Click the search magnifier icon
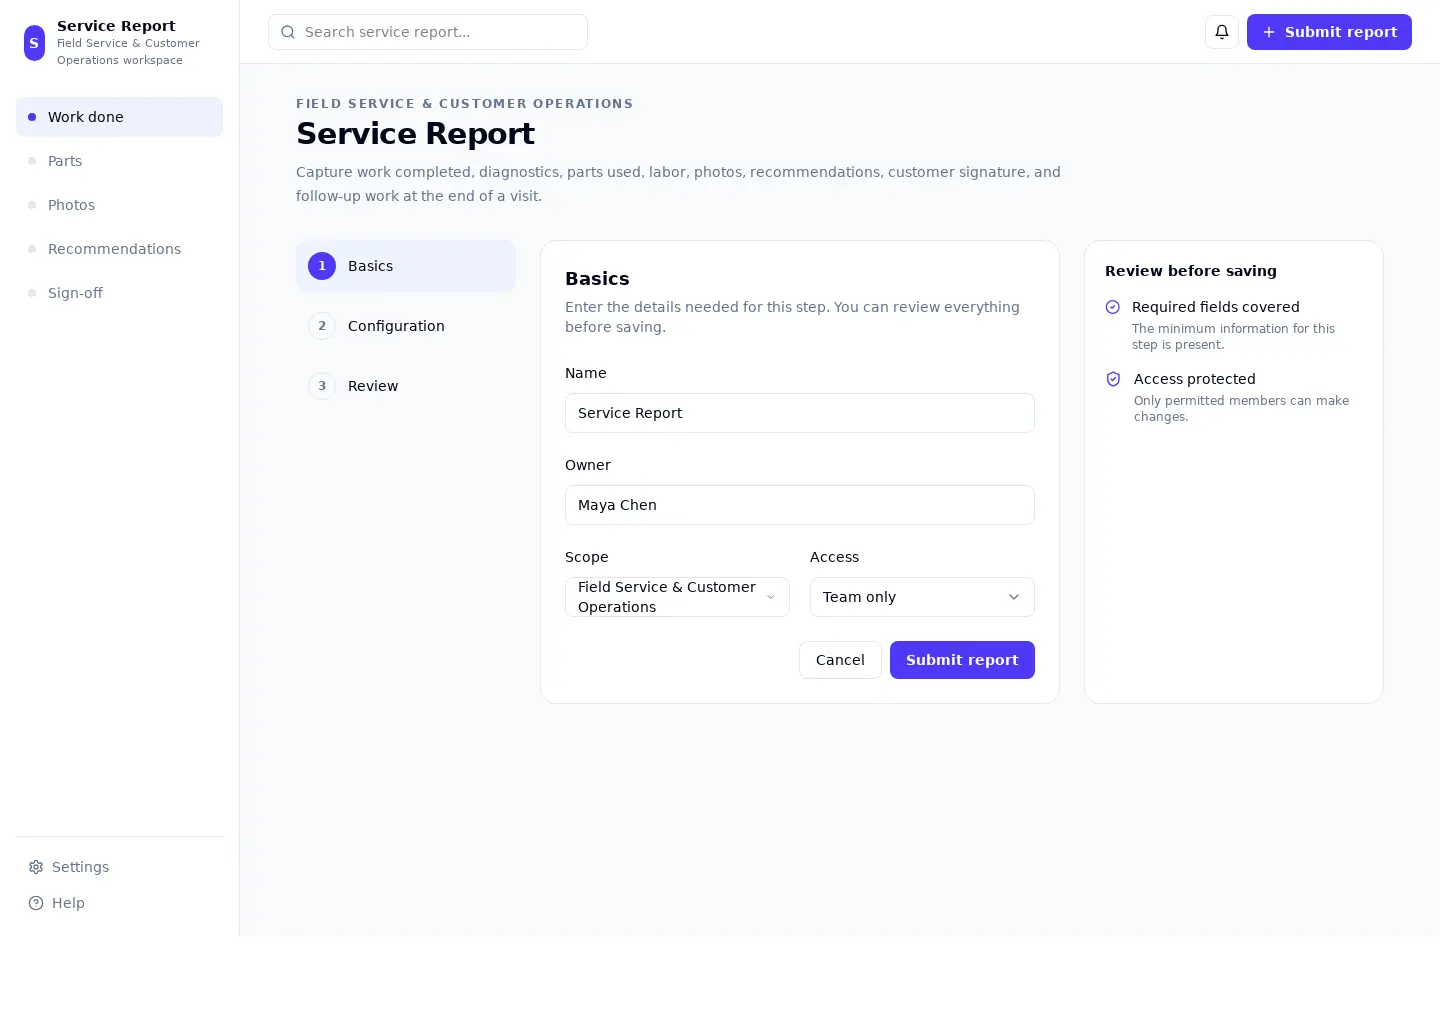This screenshot has width=1440, height=1024. click(x=288, y=32)
